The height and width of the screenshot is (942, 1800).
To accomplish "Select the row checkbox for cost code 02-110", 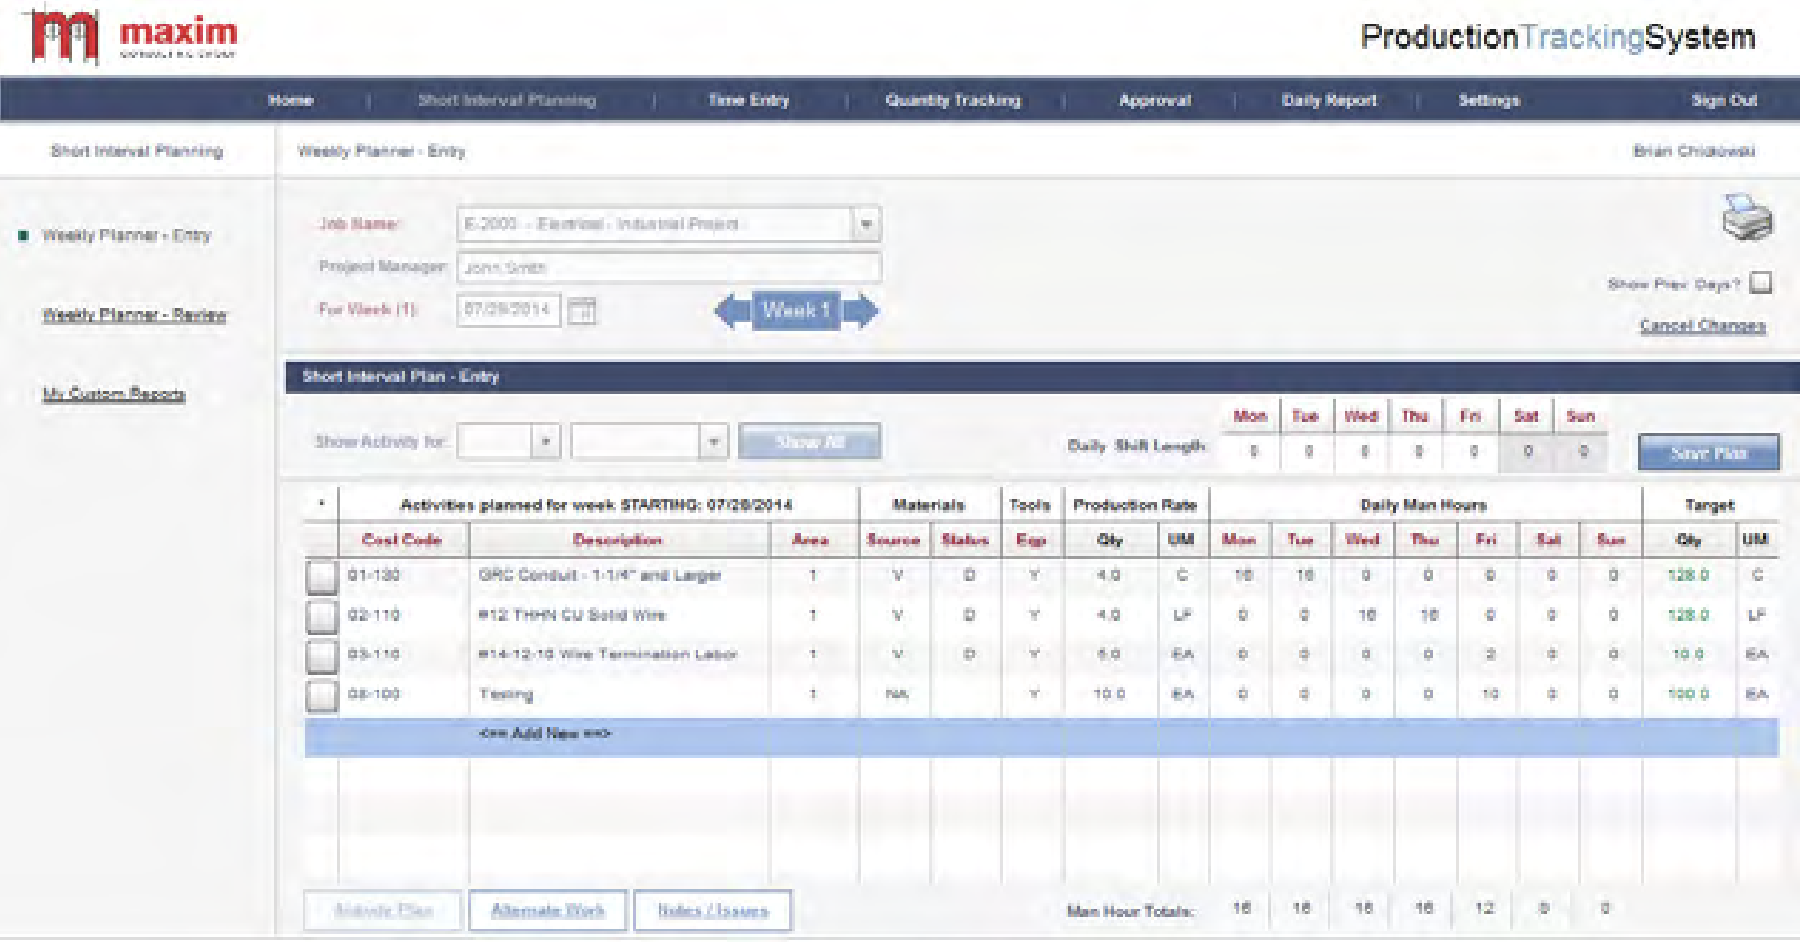I will point(321,616).
